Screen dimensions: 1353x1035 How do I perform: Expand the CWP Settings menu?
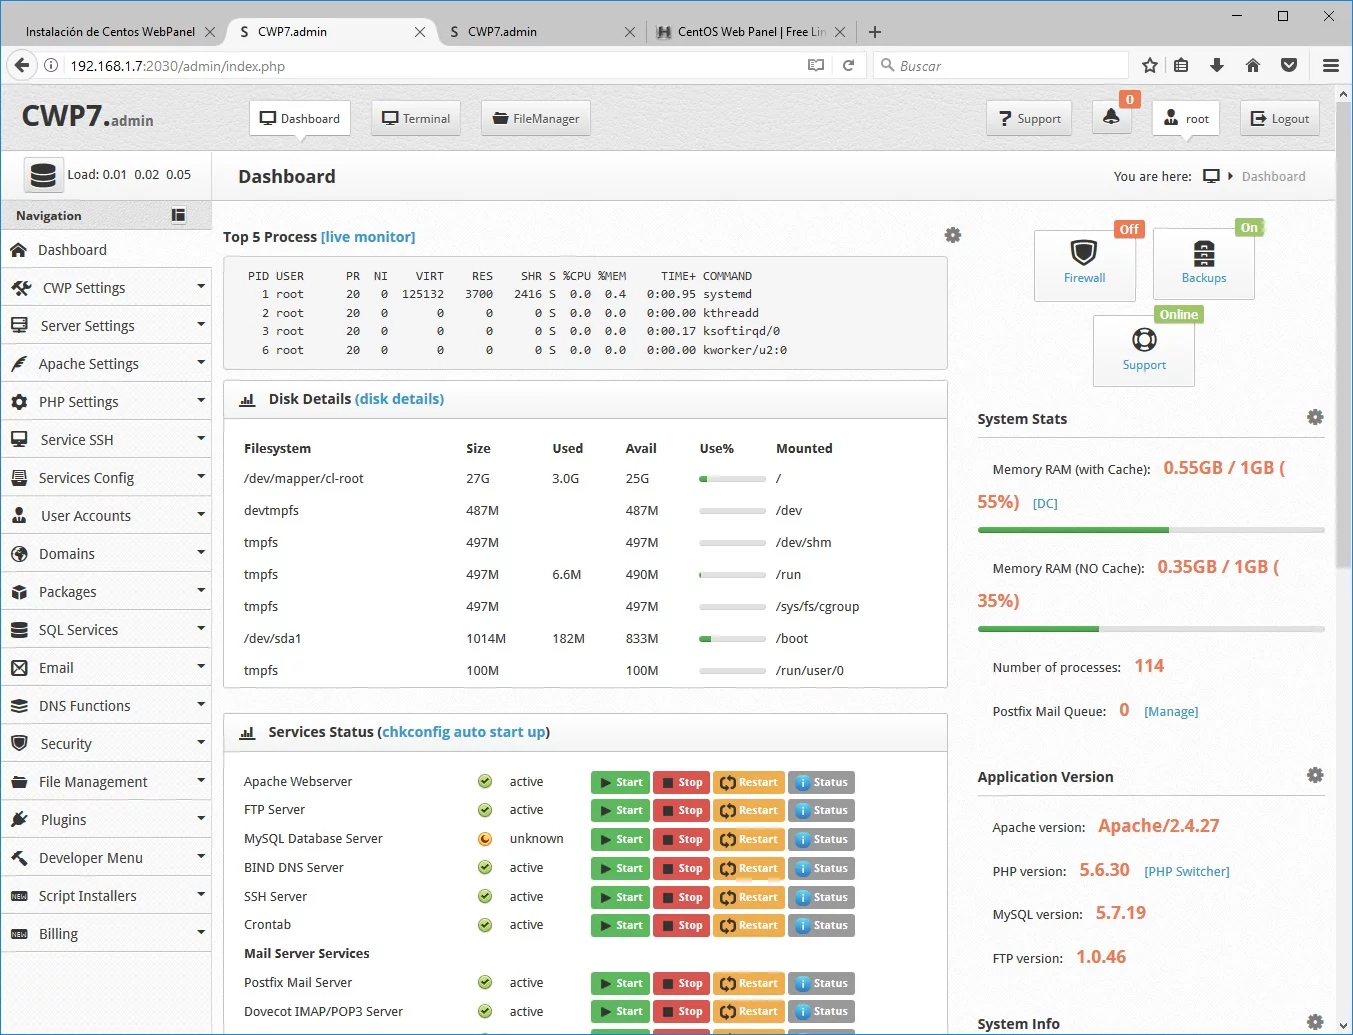[106, 288]
